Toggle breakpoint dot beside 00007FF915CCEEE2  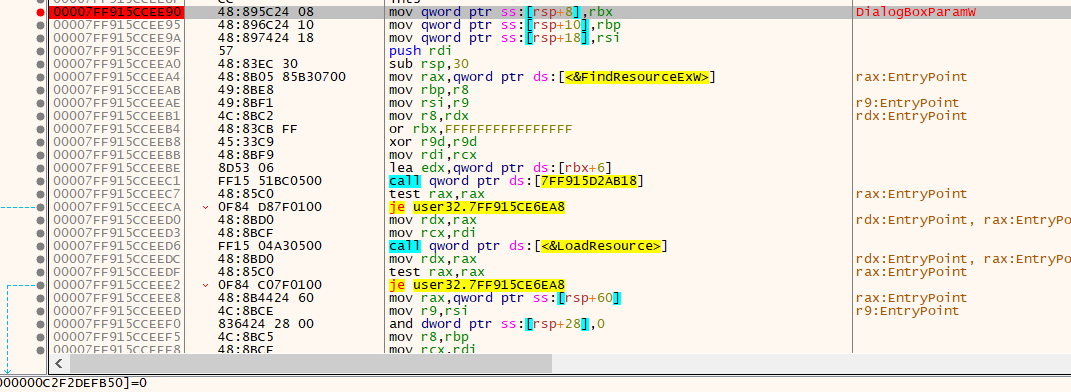pos(41,285)
